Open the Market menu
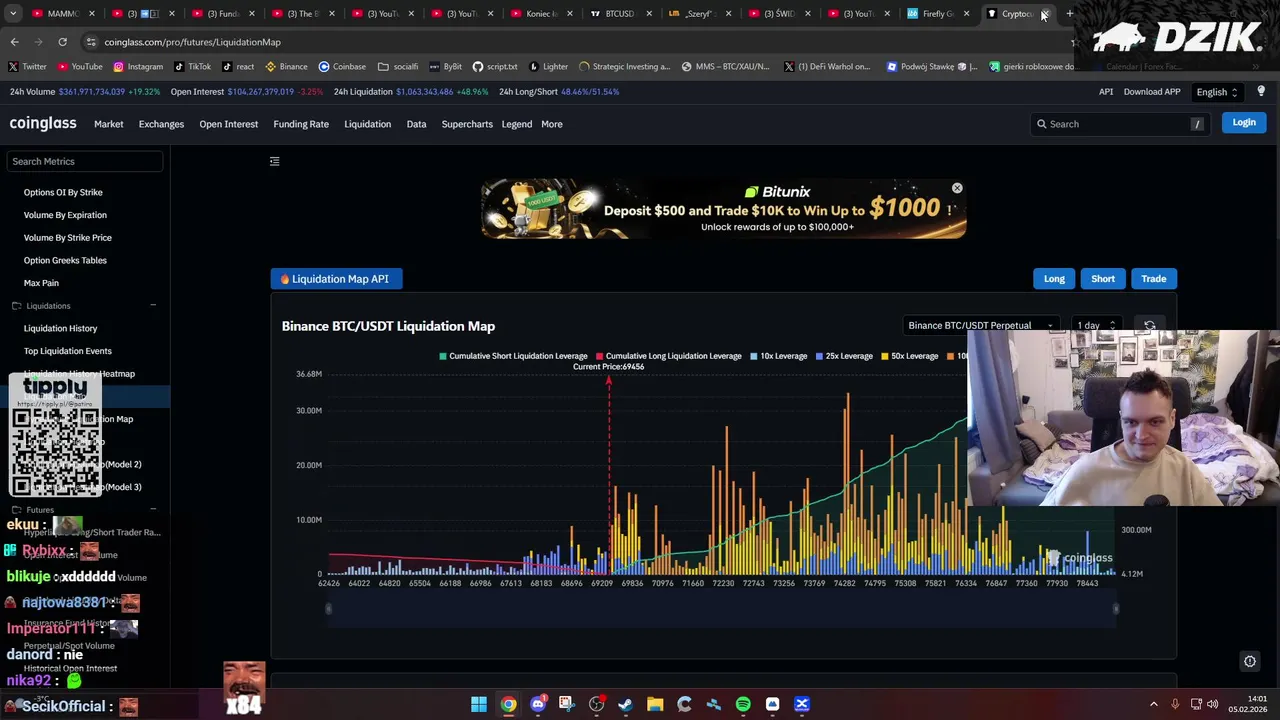 tap(109, 124)
